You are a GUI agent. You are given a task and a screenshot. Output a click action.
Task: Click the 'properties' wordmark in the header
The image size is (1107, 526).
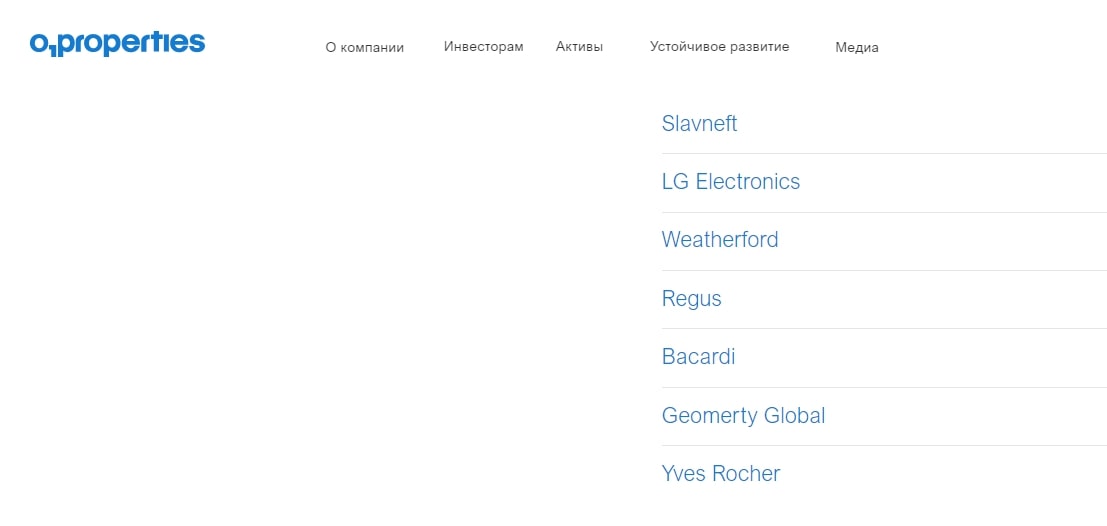pos(130,44)
